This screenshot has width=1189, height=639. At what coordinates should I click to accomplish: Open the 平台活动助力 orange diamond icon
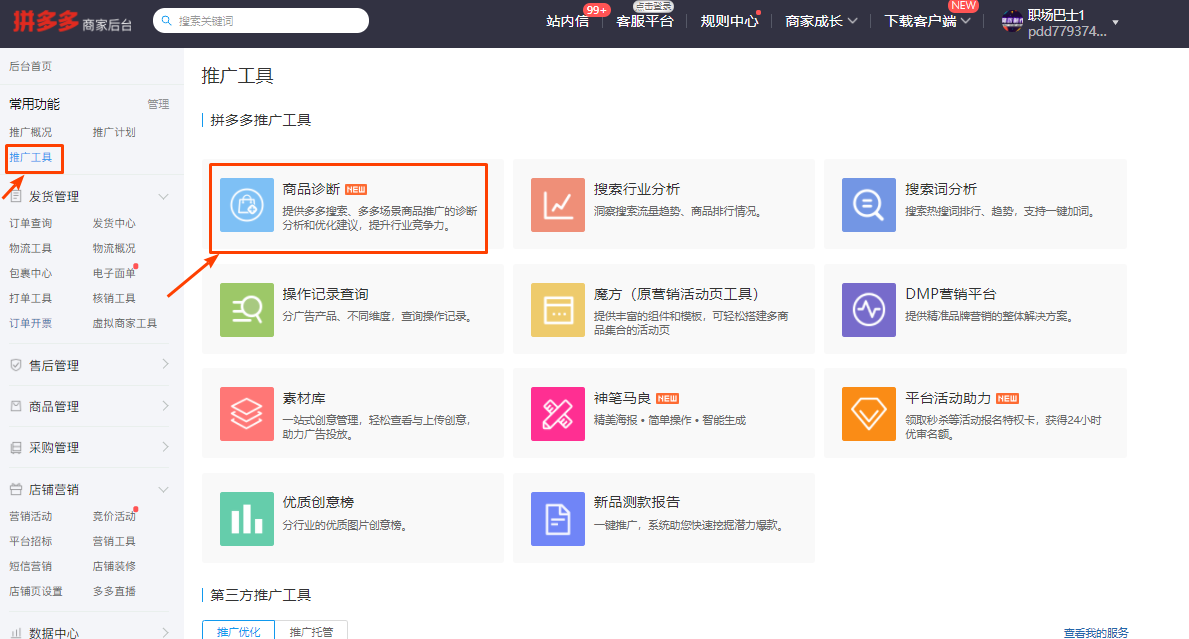click(x=868, y=414)
